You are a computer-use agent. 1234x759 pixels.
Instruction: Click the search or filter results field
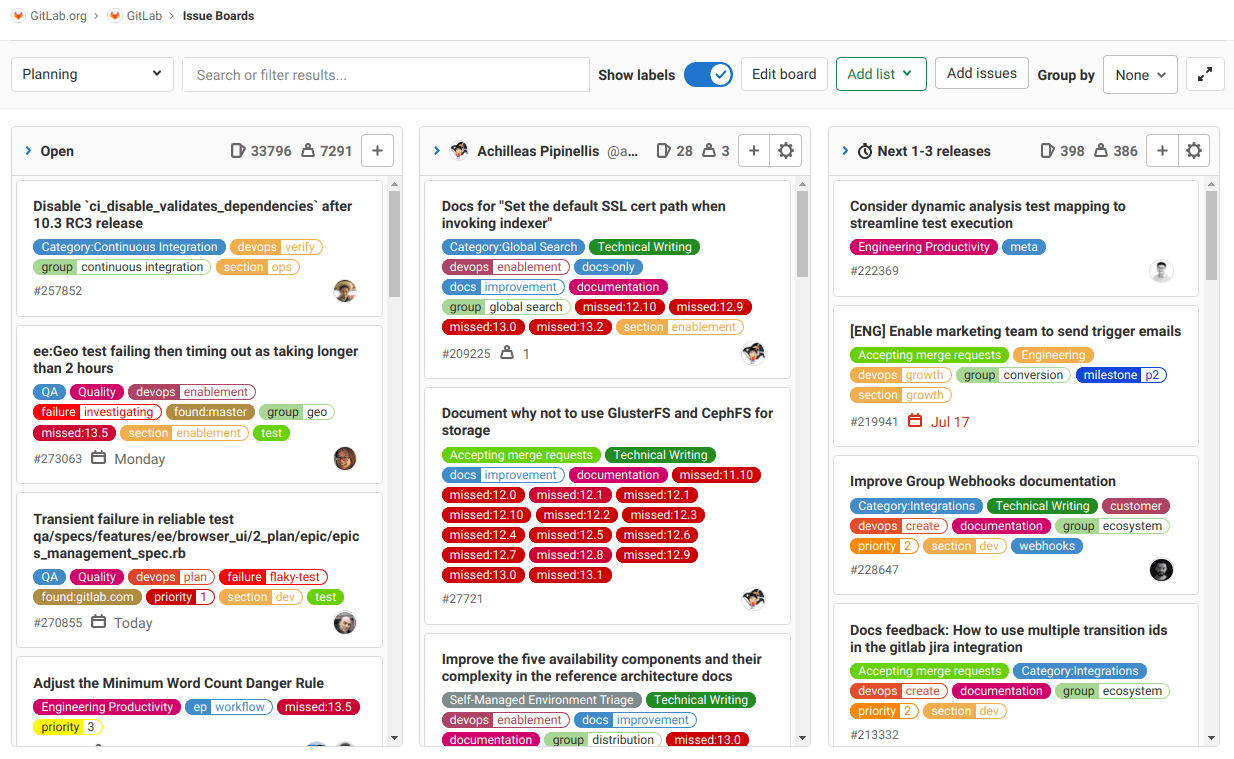386,74
